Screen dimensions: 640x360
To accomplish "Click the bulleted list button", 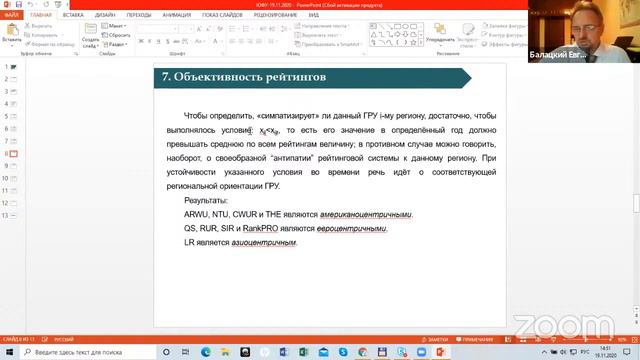I will (233, 29).
